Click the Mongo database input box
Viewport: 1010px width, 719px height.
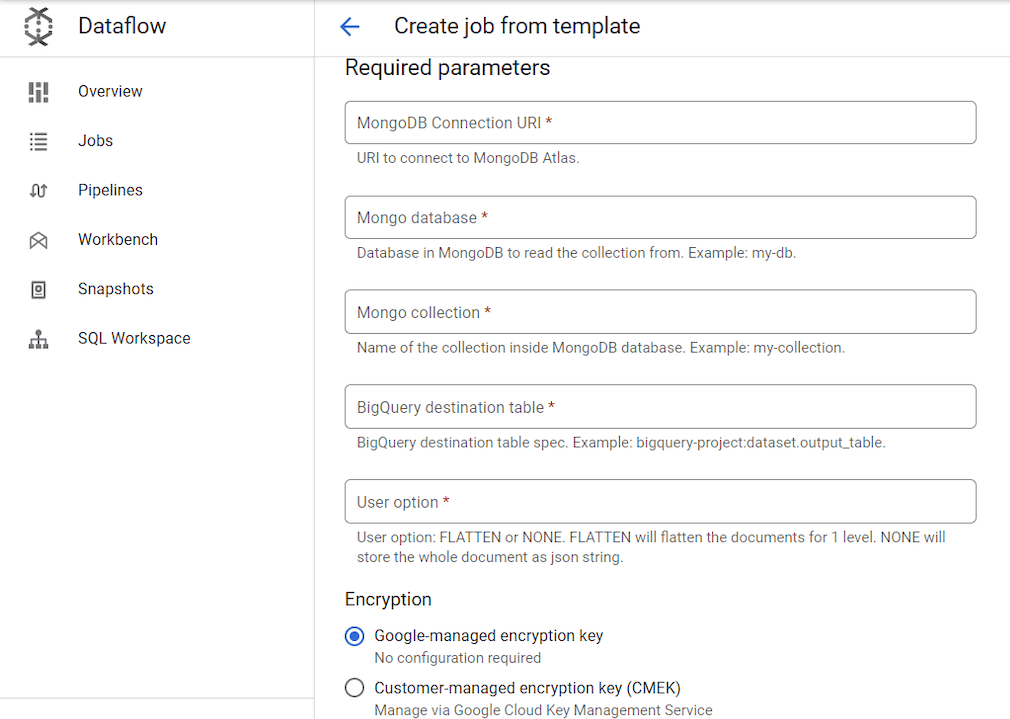[660, 217]
